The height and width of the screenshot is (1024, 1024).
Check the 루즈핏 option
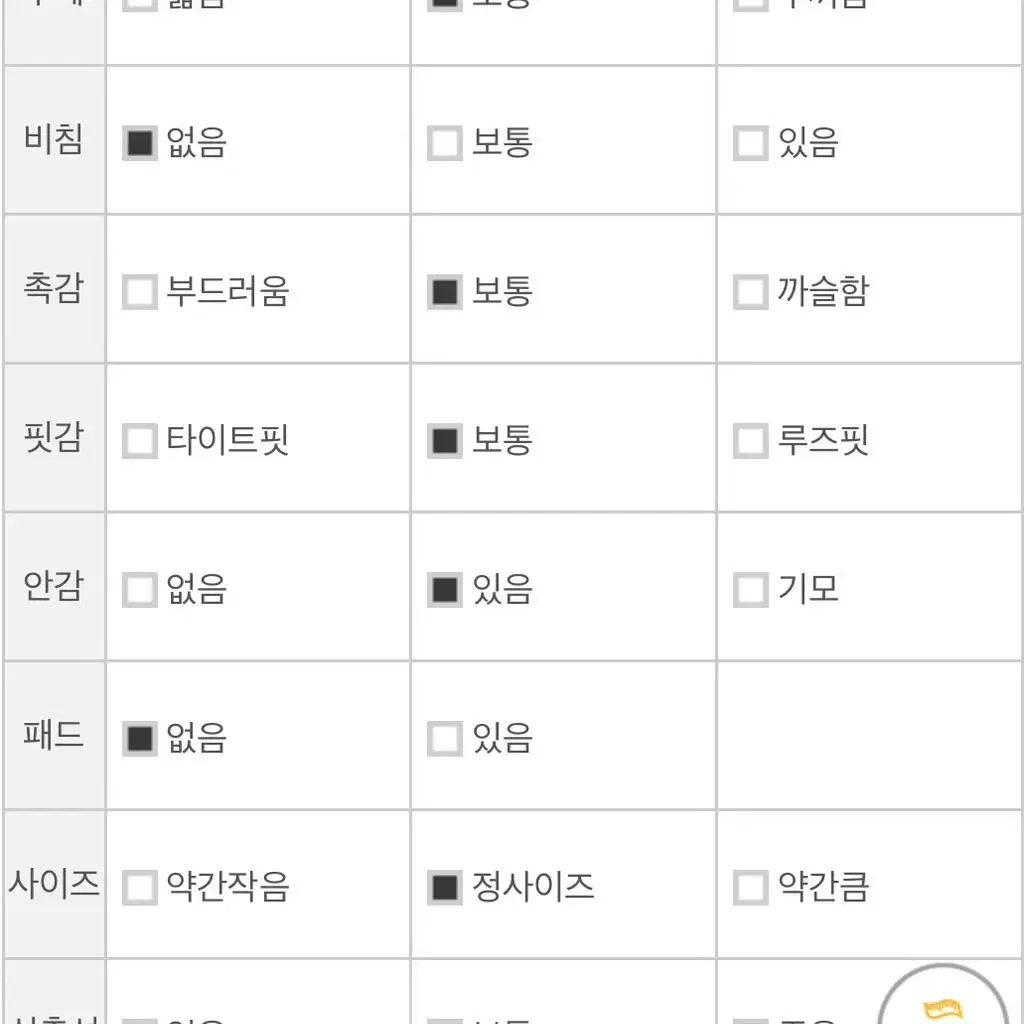(x=750, y=441)
